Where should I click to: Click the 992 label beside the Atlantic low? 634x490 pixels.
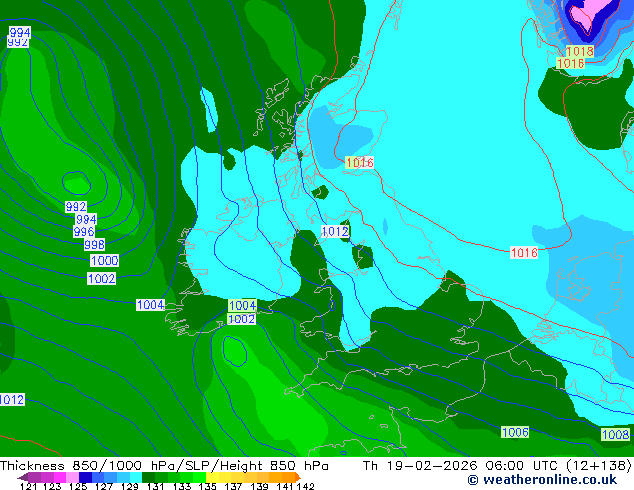point(76,207)
